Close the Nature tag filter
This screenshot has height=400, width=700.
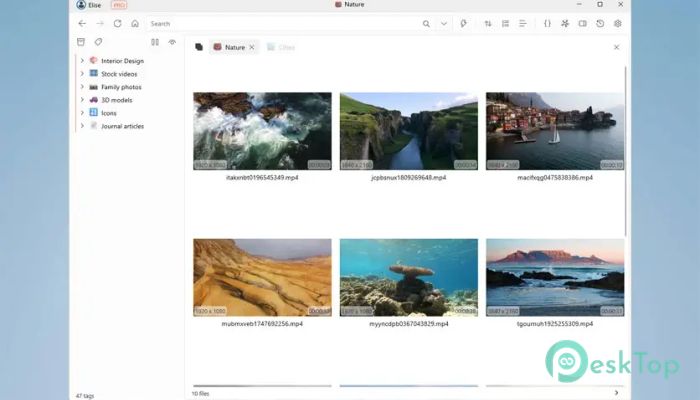click(252, 47)
